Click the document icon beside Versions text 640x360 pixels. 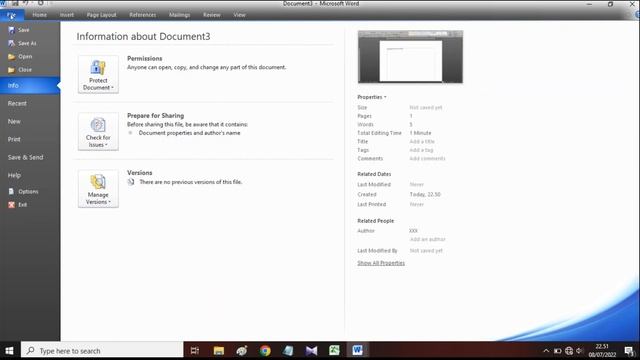tap(131, 182)
